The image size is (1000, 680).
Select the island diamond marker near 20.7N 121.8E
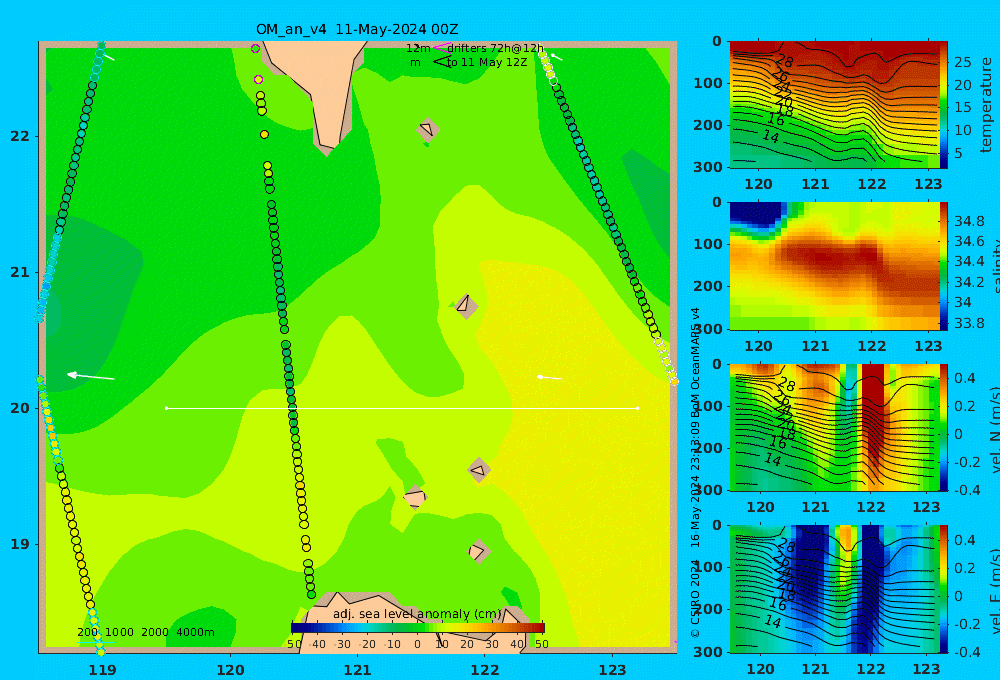point(466,305)
